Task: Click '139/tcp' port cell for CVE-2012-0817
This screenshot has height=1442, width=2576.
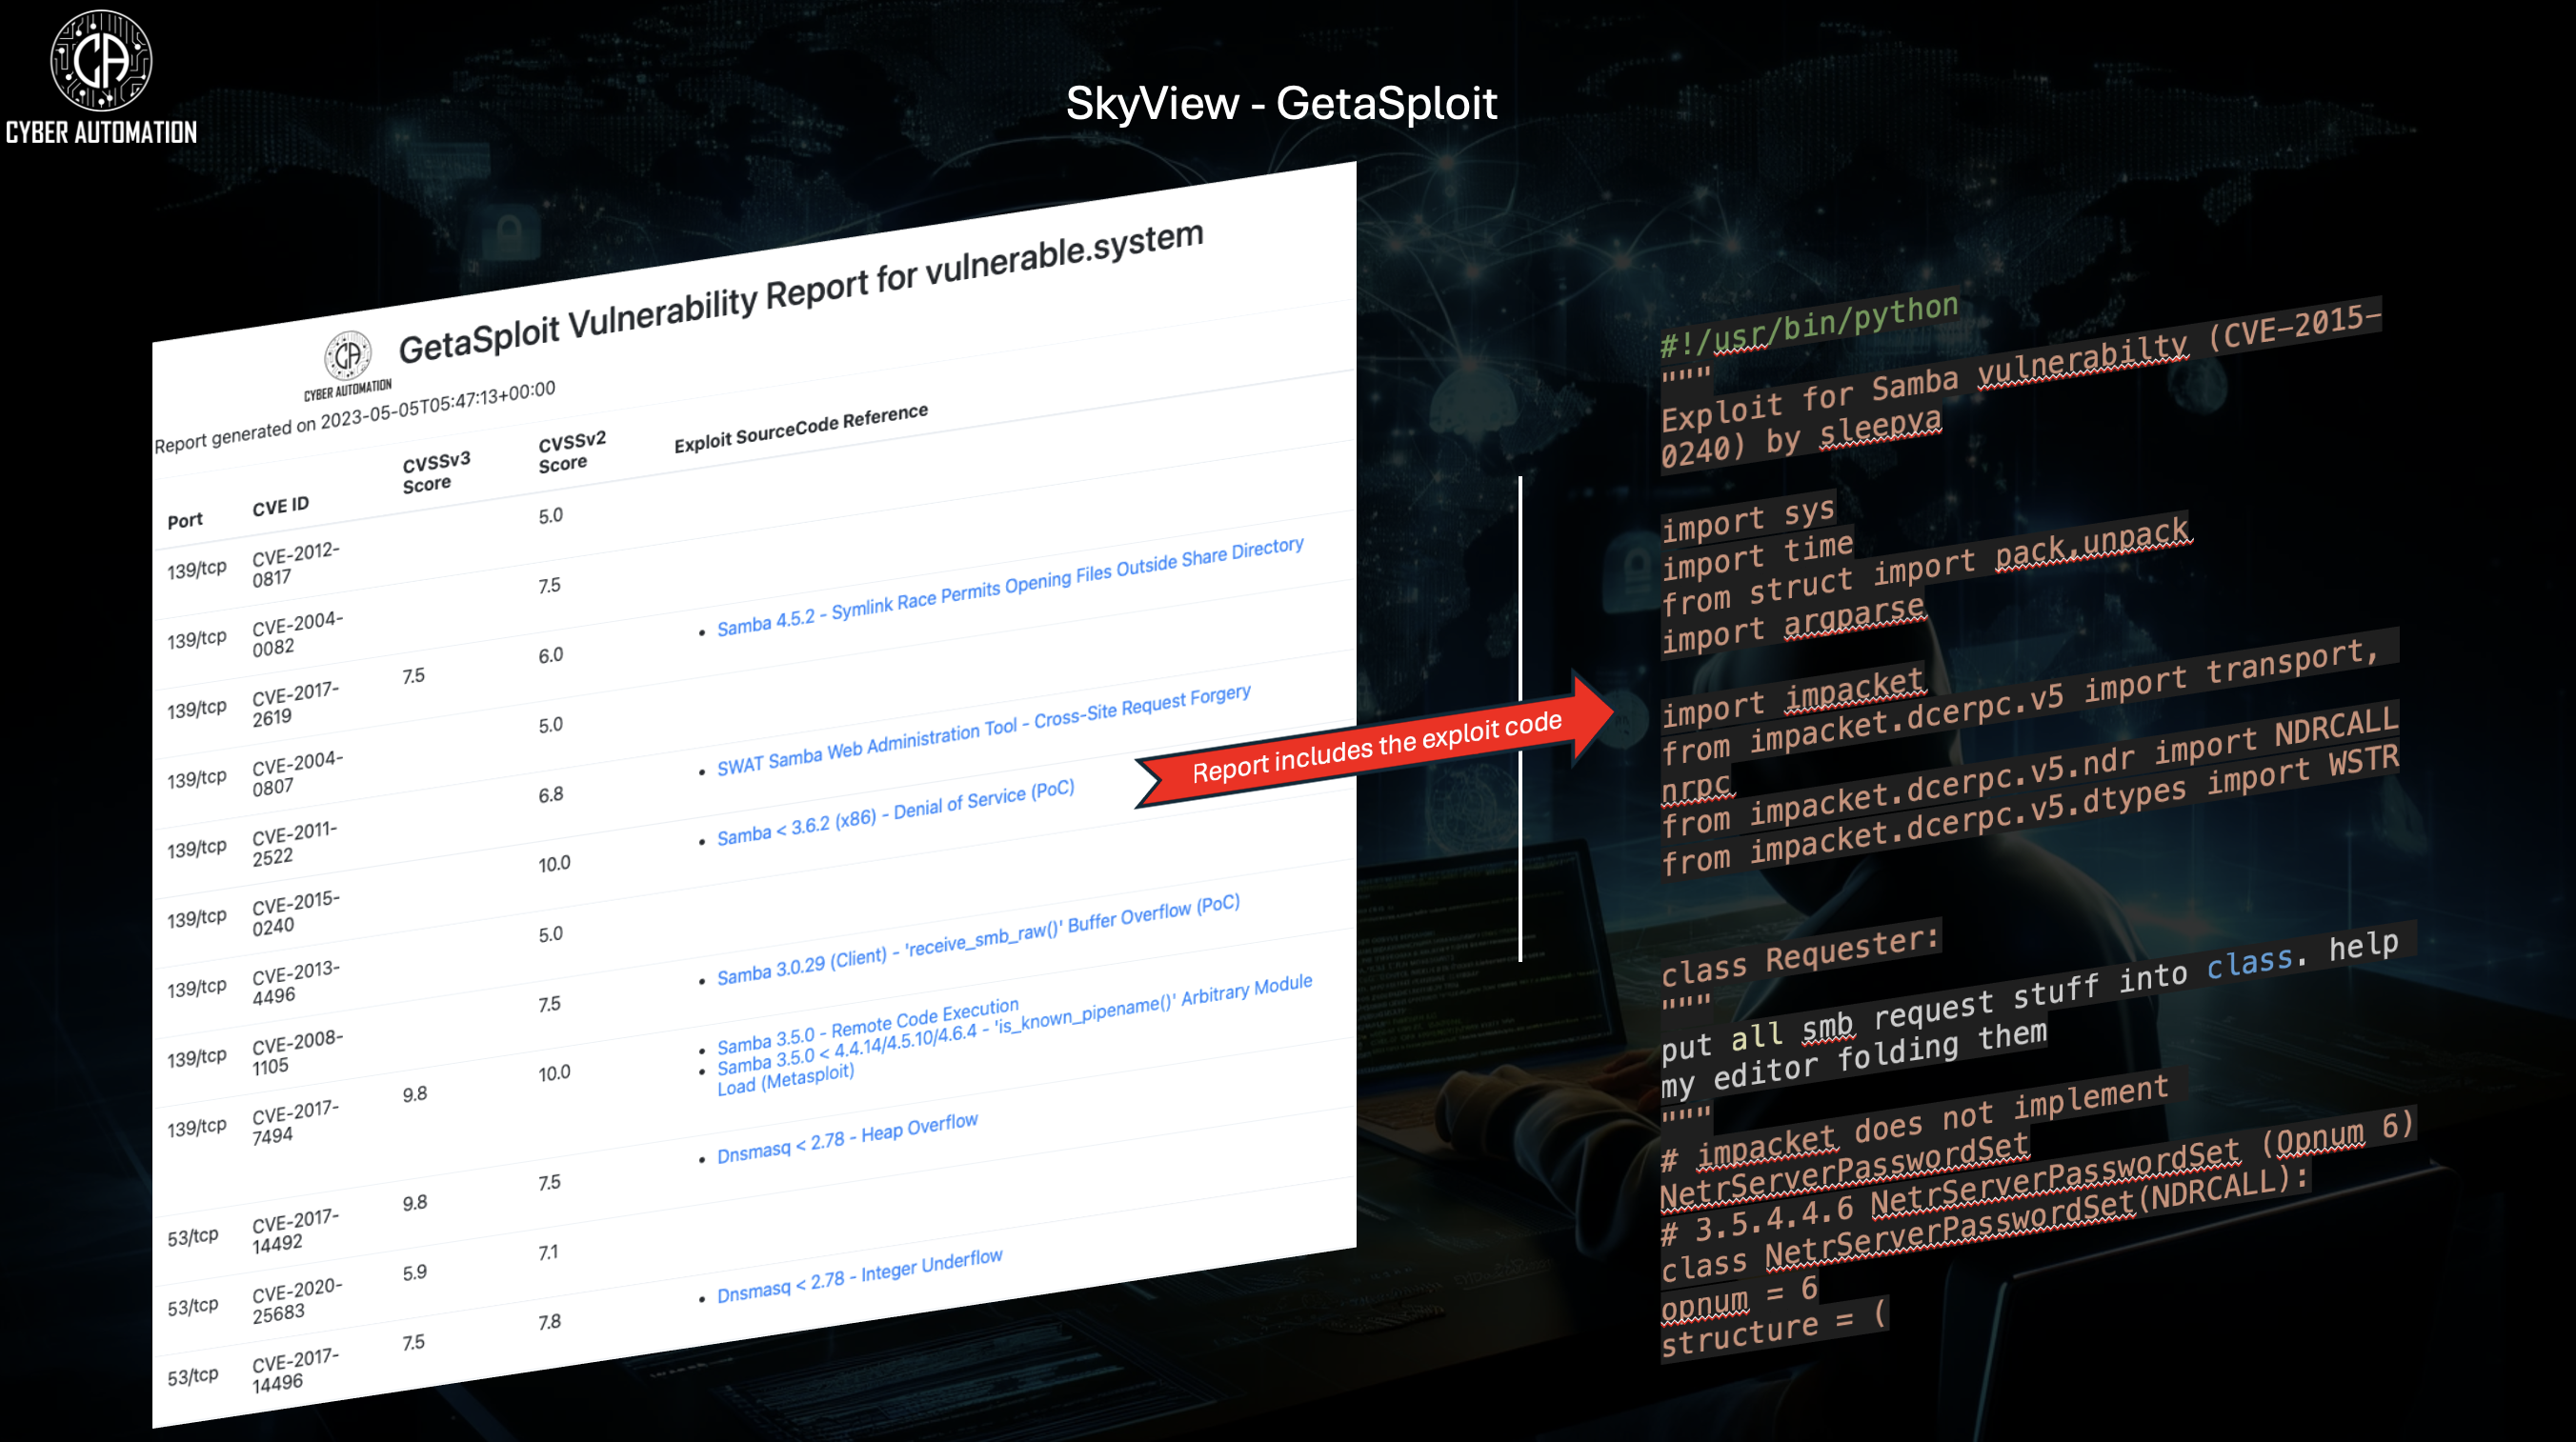Action: (197, 569)
